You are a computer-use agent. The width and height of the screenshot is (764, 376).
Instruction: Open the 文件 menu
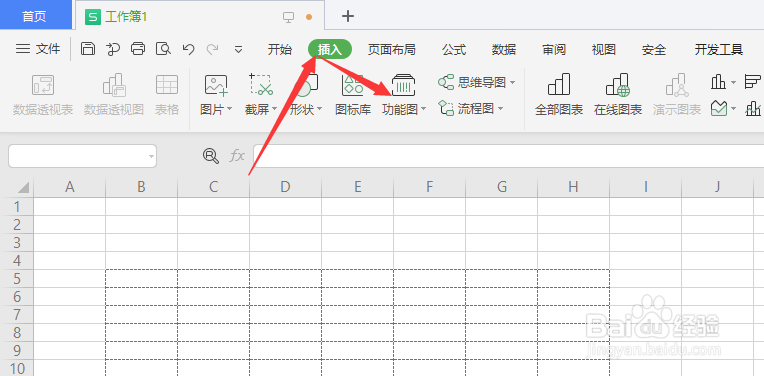coord(38,49)
